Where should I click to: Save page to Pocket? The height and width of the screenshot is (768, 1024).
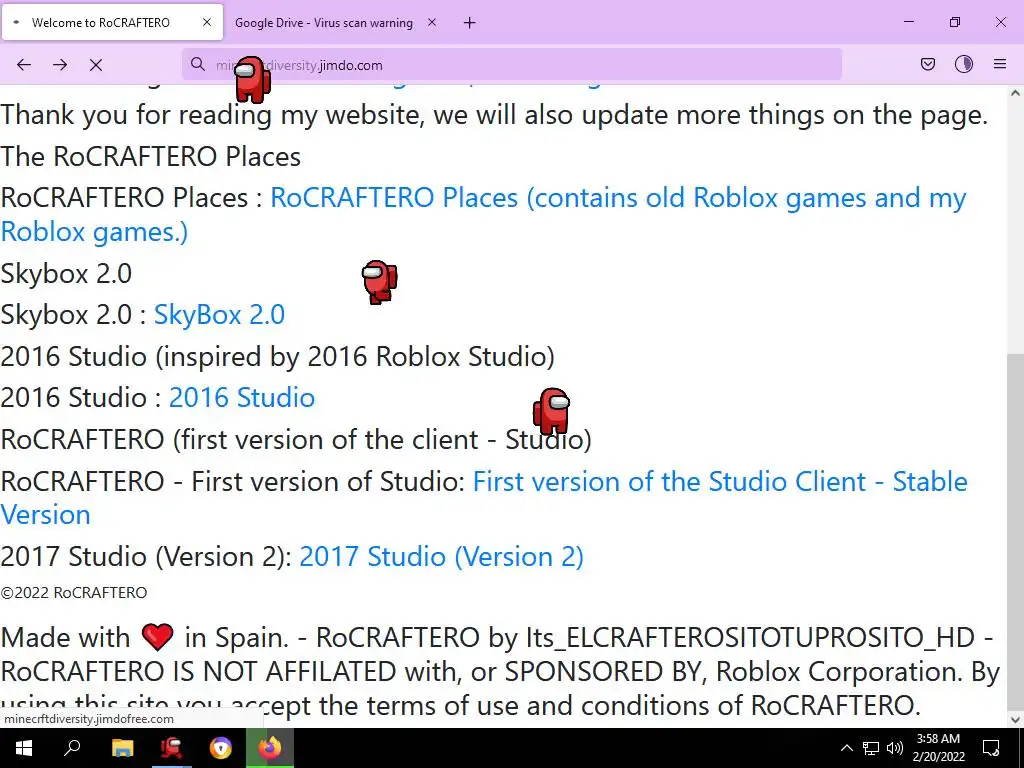[x=928, y=64]
